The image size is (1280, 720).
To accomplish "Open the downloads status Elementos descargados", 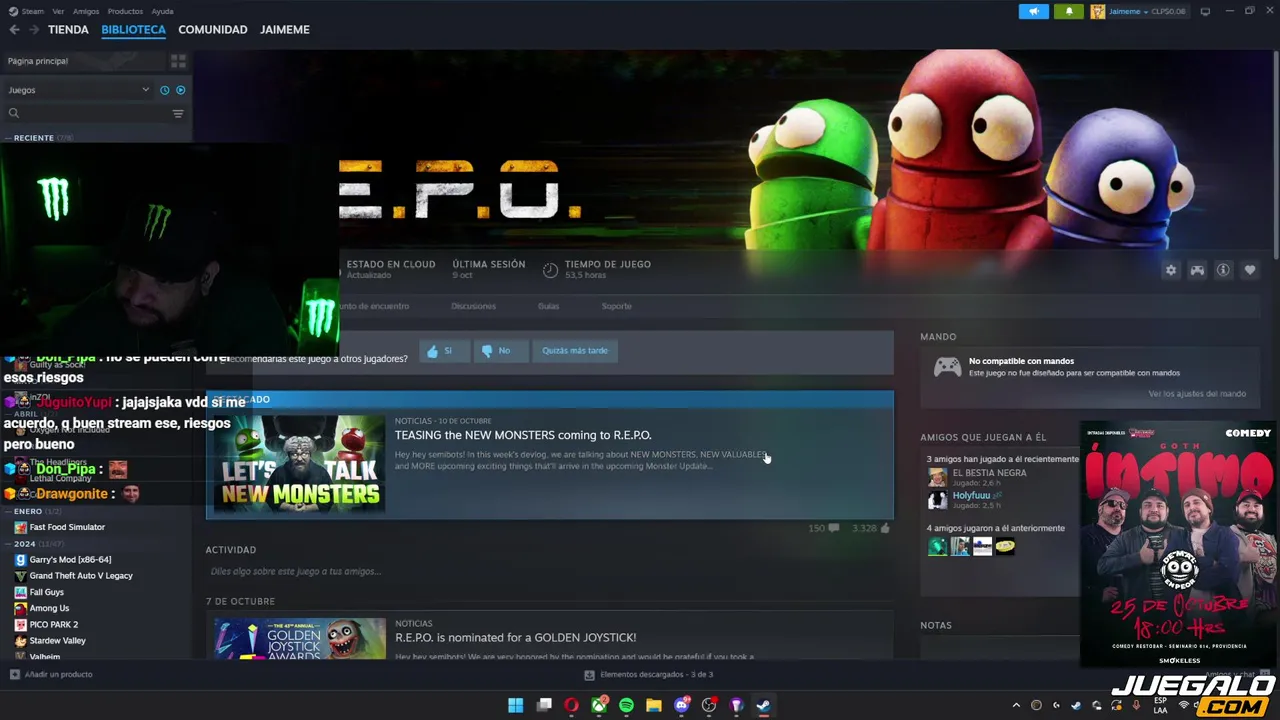I will coord(648,674).
